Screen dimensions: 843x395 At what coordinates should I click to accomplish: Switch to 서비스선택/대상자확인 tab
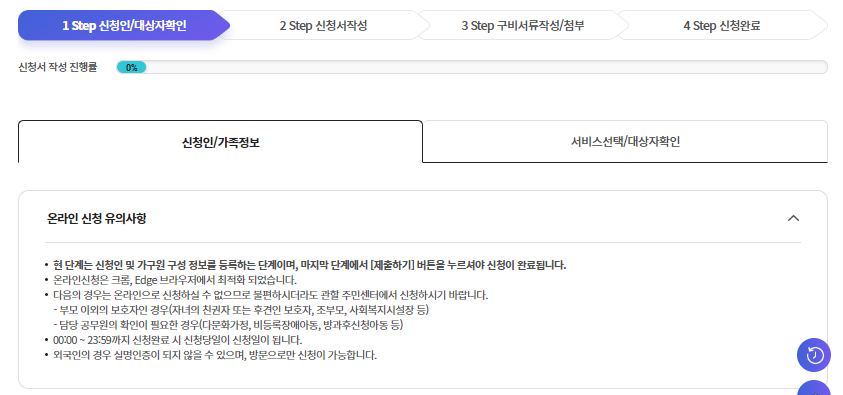point(625,142)
